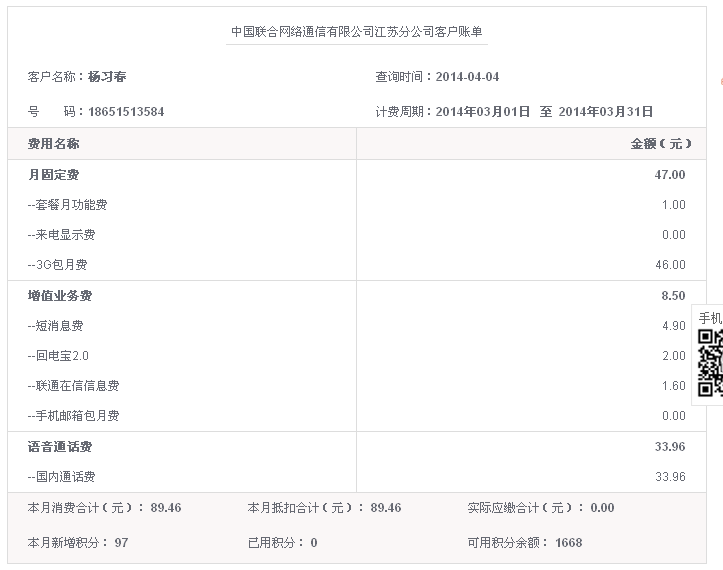This screenshot has width=723, height=570.
Task: Click the customer name 杨习春
Action: pos(107,77)
